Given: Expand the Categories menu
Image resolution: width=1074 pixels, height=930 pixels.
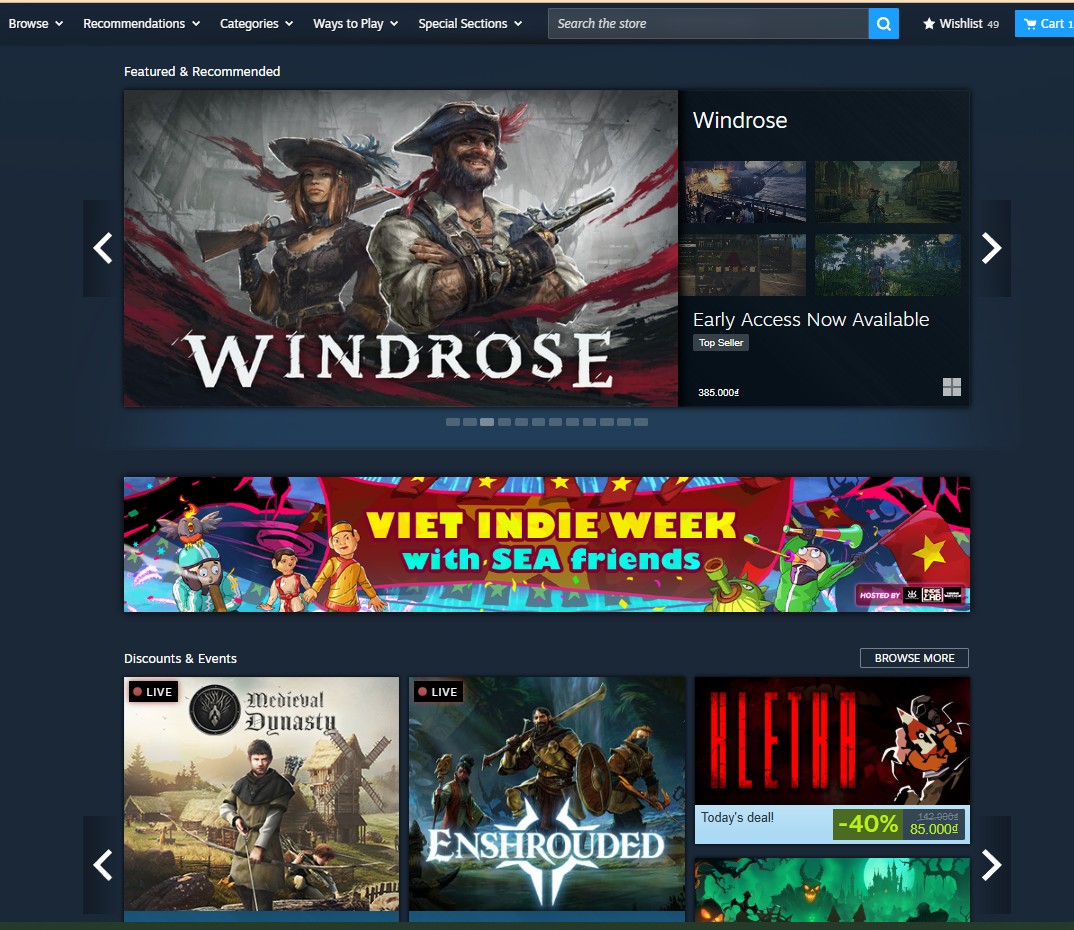Looking at the screenshot, I should coord(256,24).
